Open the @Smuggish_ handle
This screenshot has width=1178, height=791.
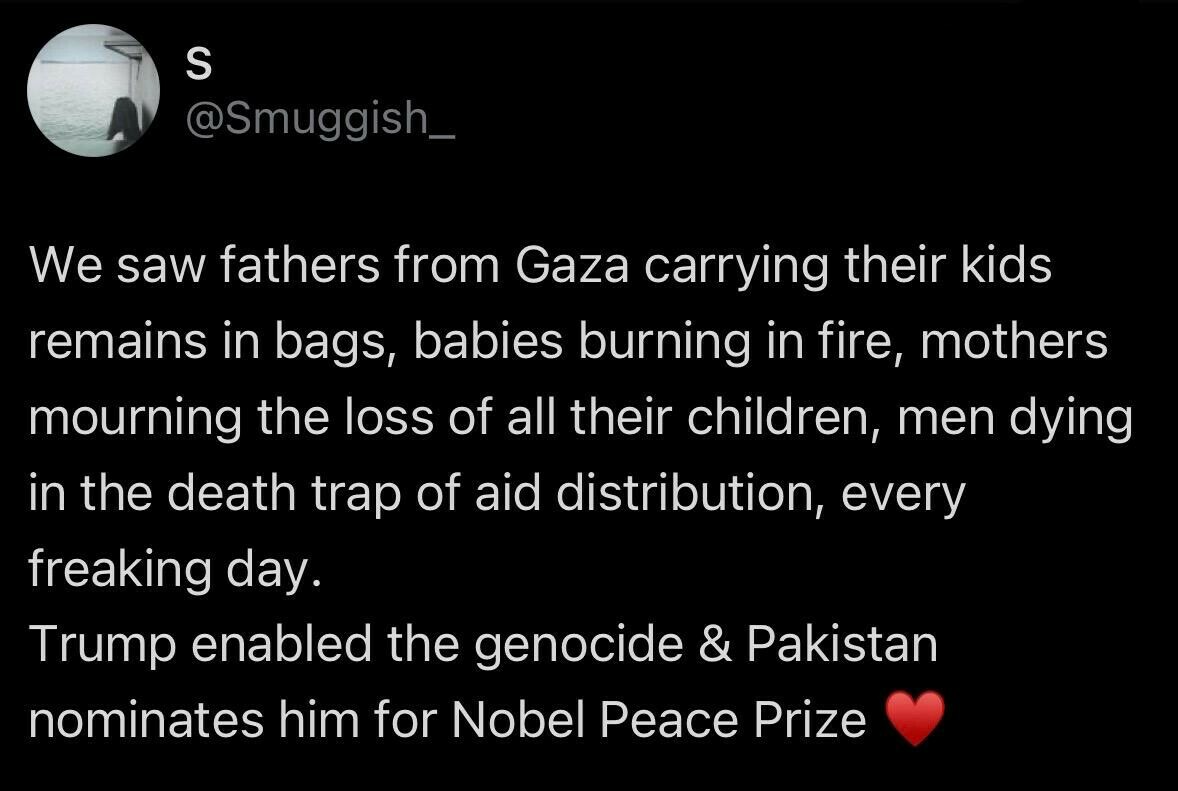[320, 119]
